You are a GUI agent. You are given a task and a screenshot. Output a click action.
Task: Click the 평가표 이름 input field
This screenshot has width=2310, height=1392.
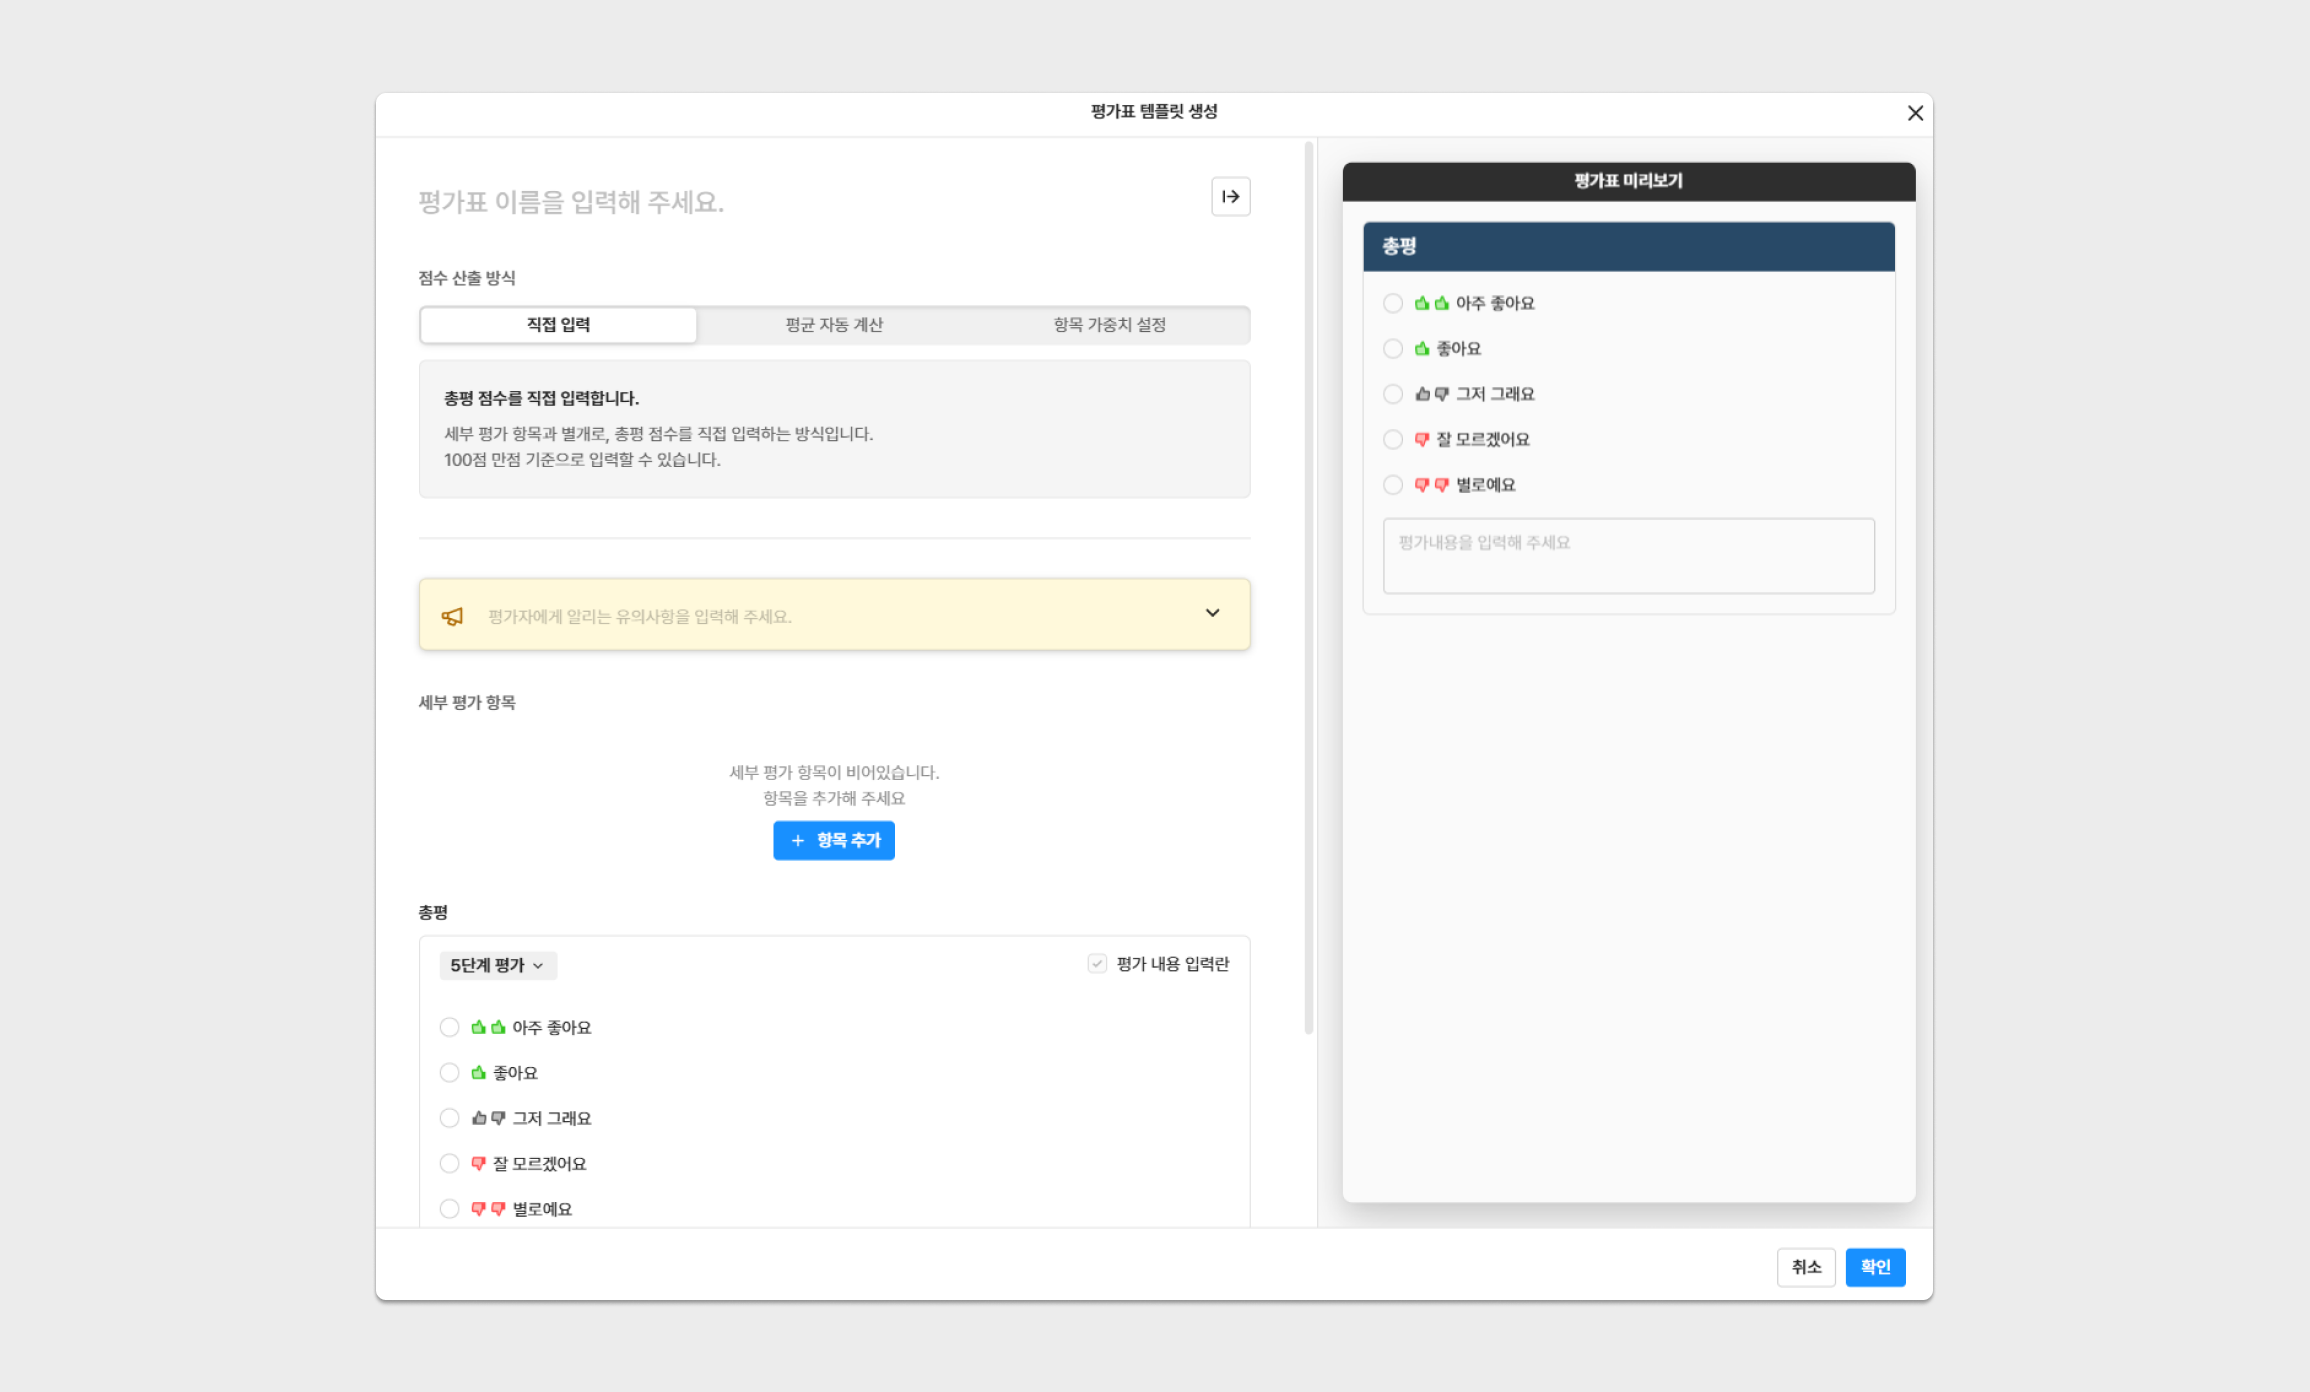pyautogui.click(x=800, y=202)
